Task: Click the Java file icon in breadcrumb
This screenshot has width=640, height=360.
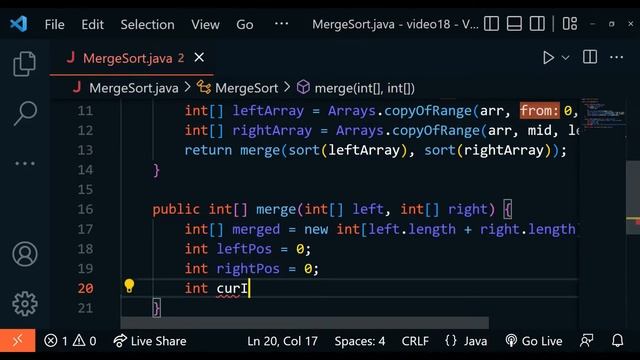Action: click(77, 87)
